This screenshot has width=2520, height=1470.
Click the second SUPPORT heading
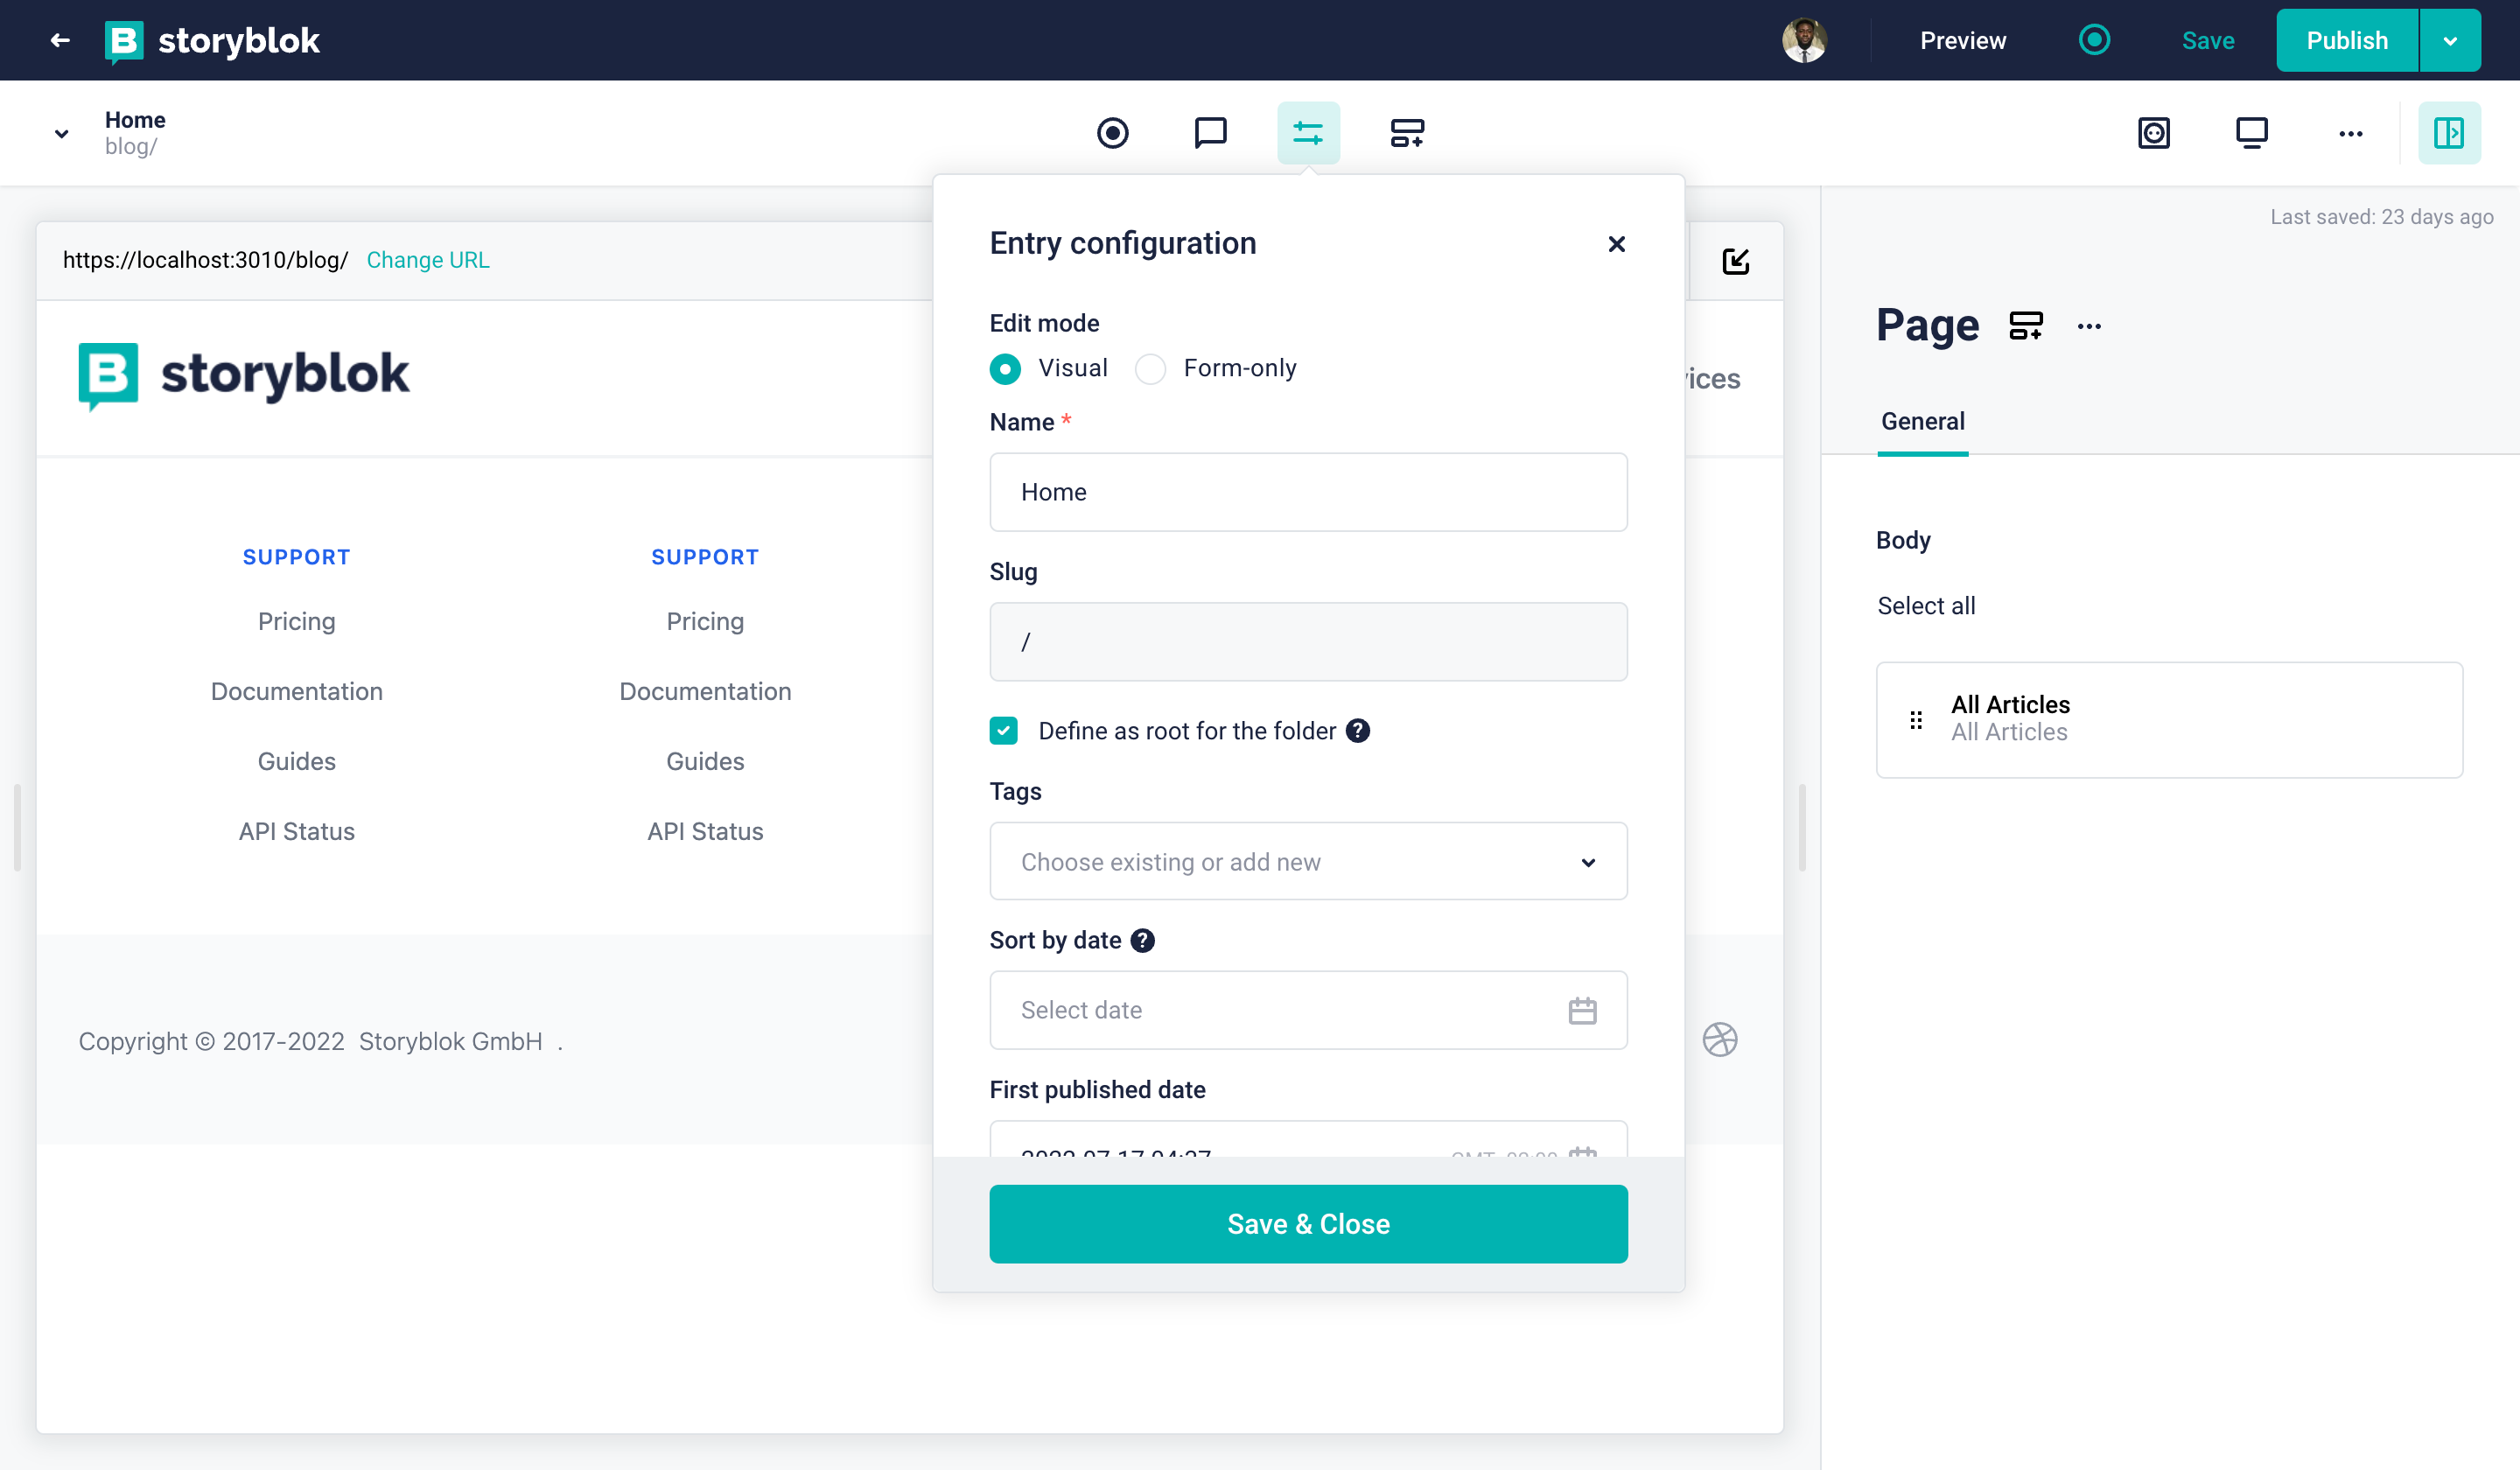click(705, 557)
